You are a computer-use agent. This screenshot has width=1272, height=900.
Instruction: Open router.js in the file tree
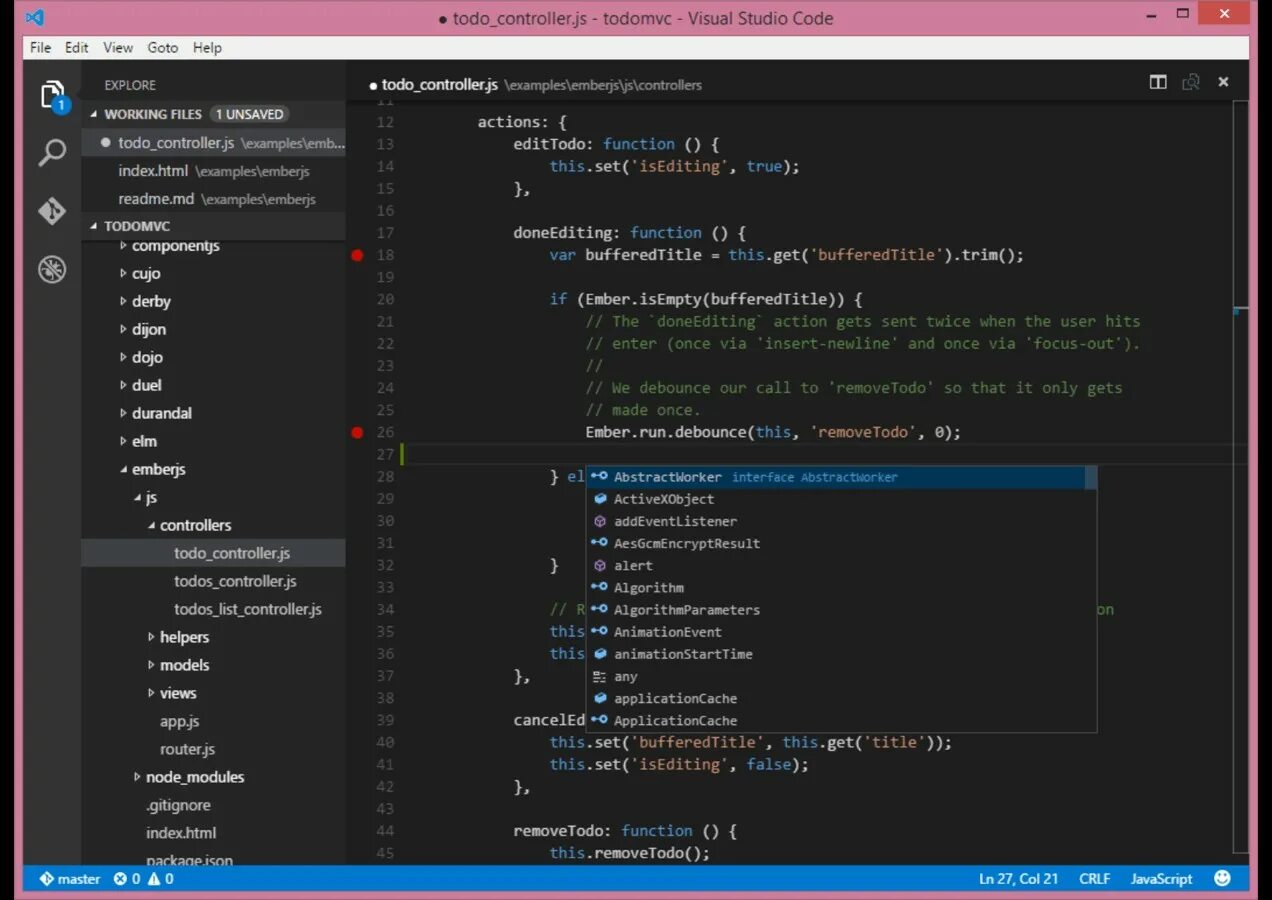tap(213, 749)
